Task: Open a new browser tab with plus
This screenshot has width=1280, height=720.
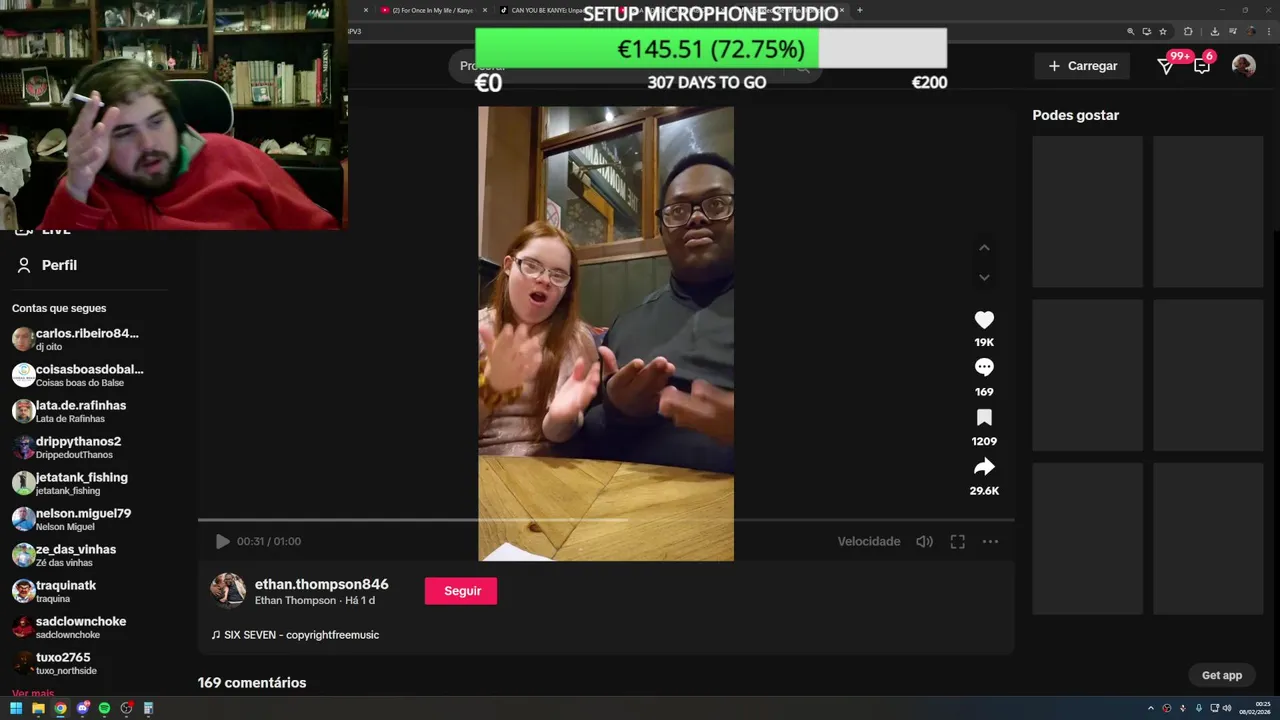Action: [859, 10]
